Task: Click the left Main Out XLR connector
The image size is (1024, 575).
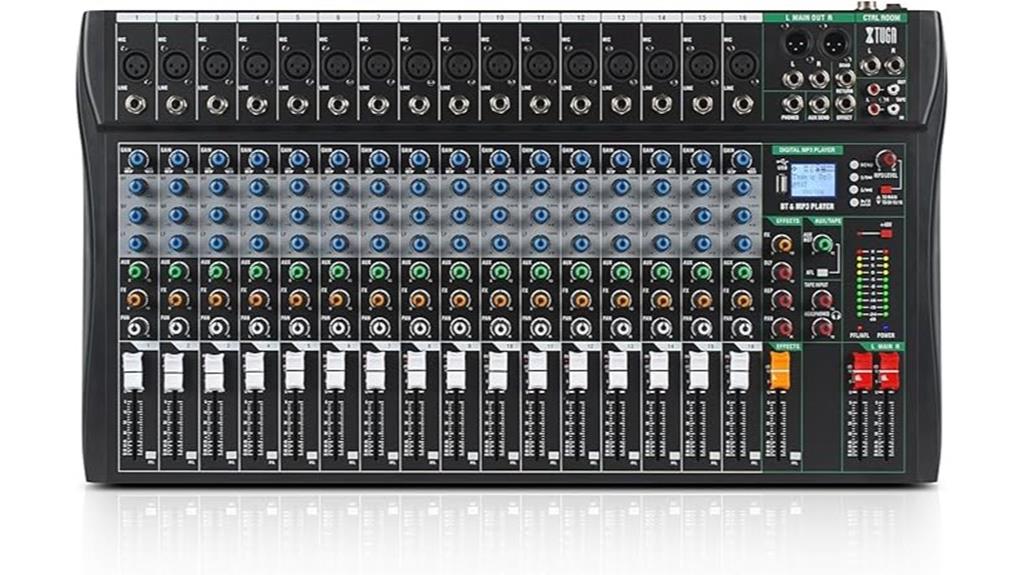Action: [797, 44]
